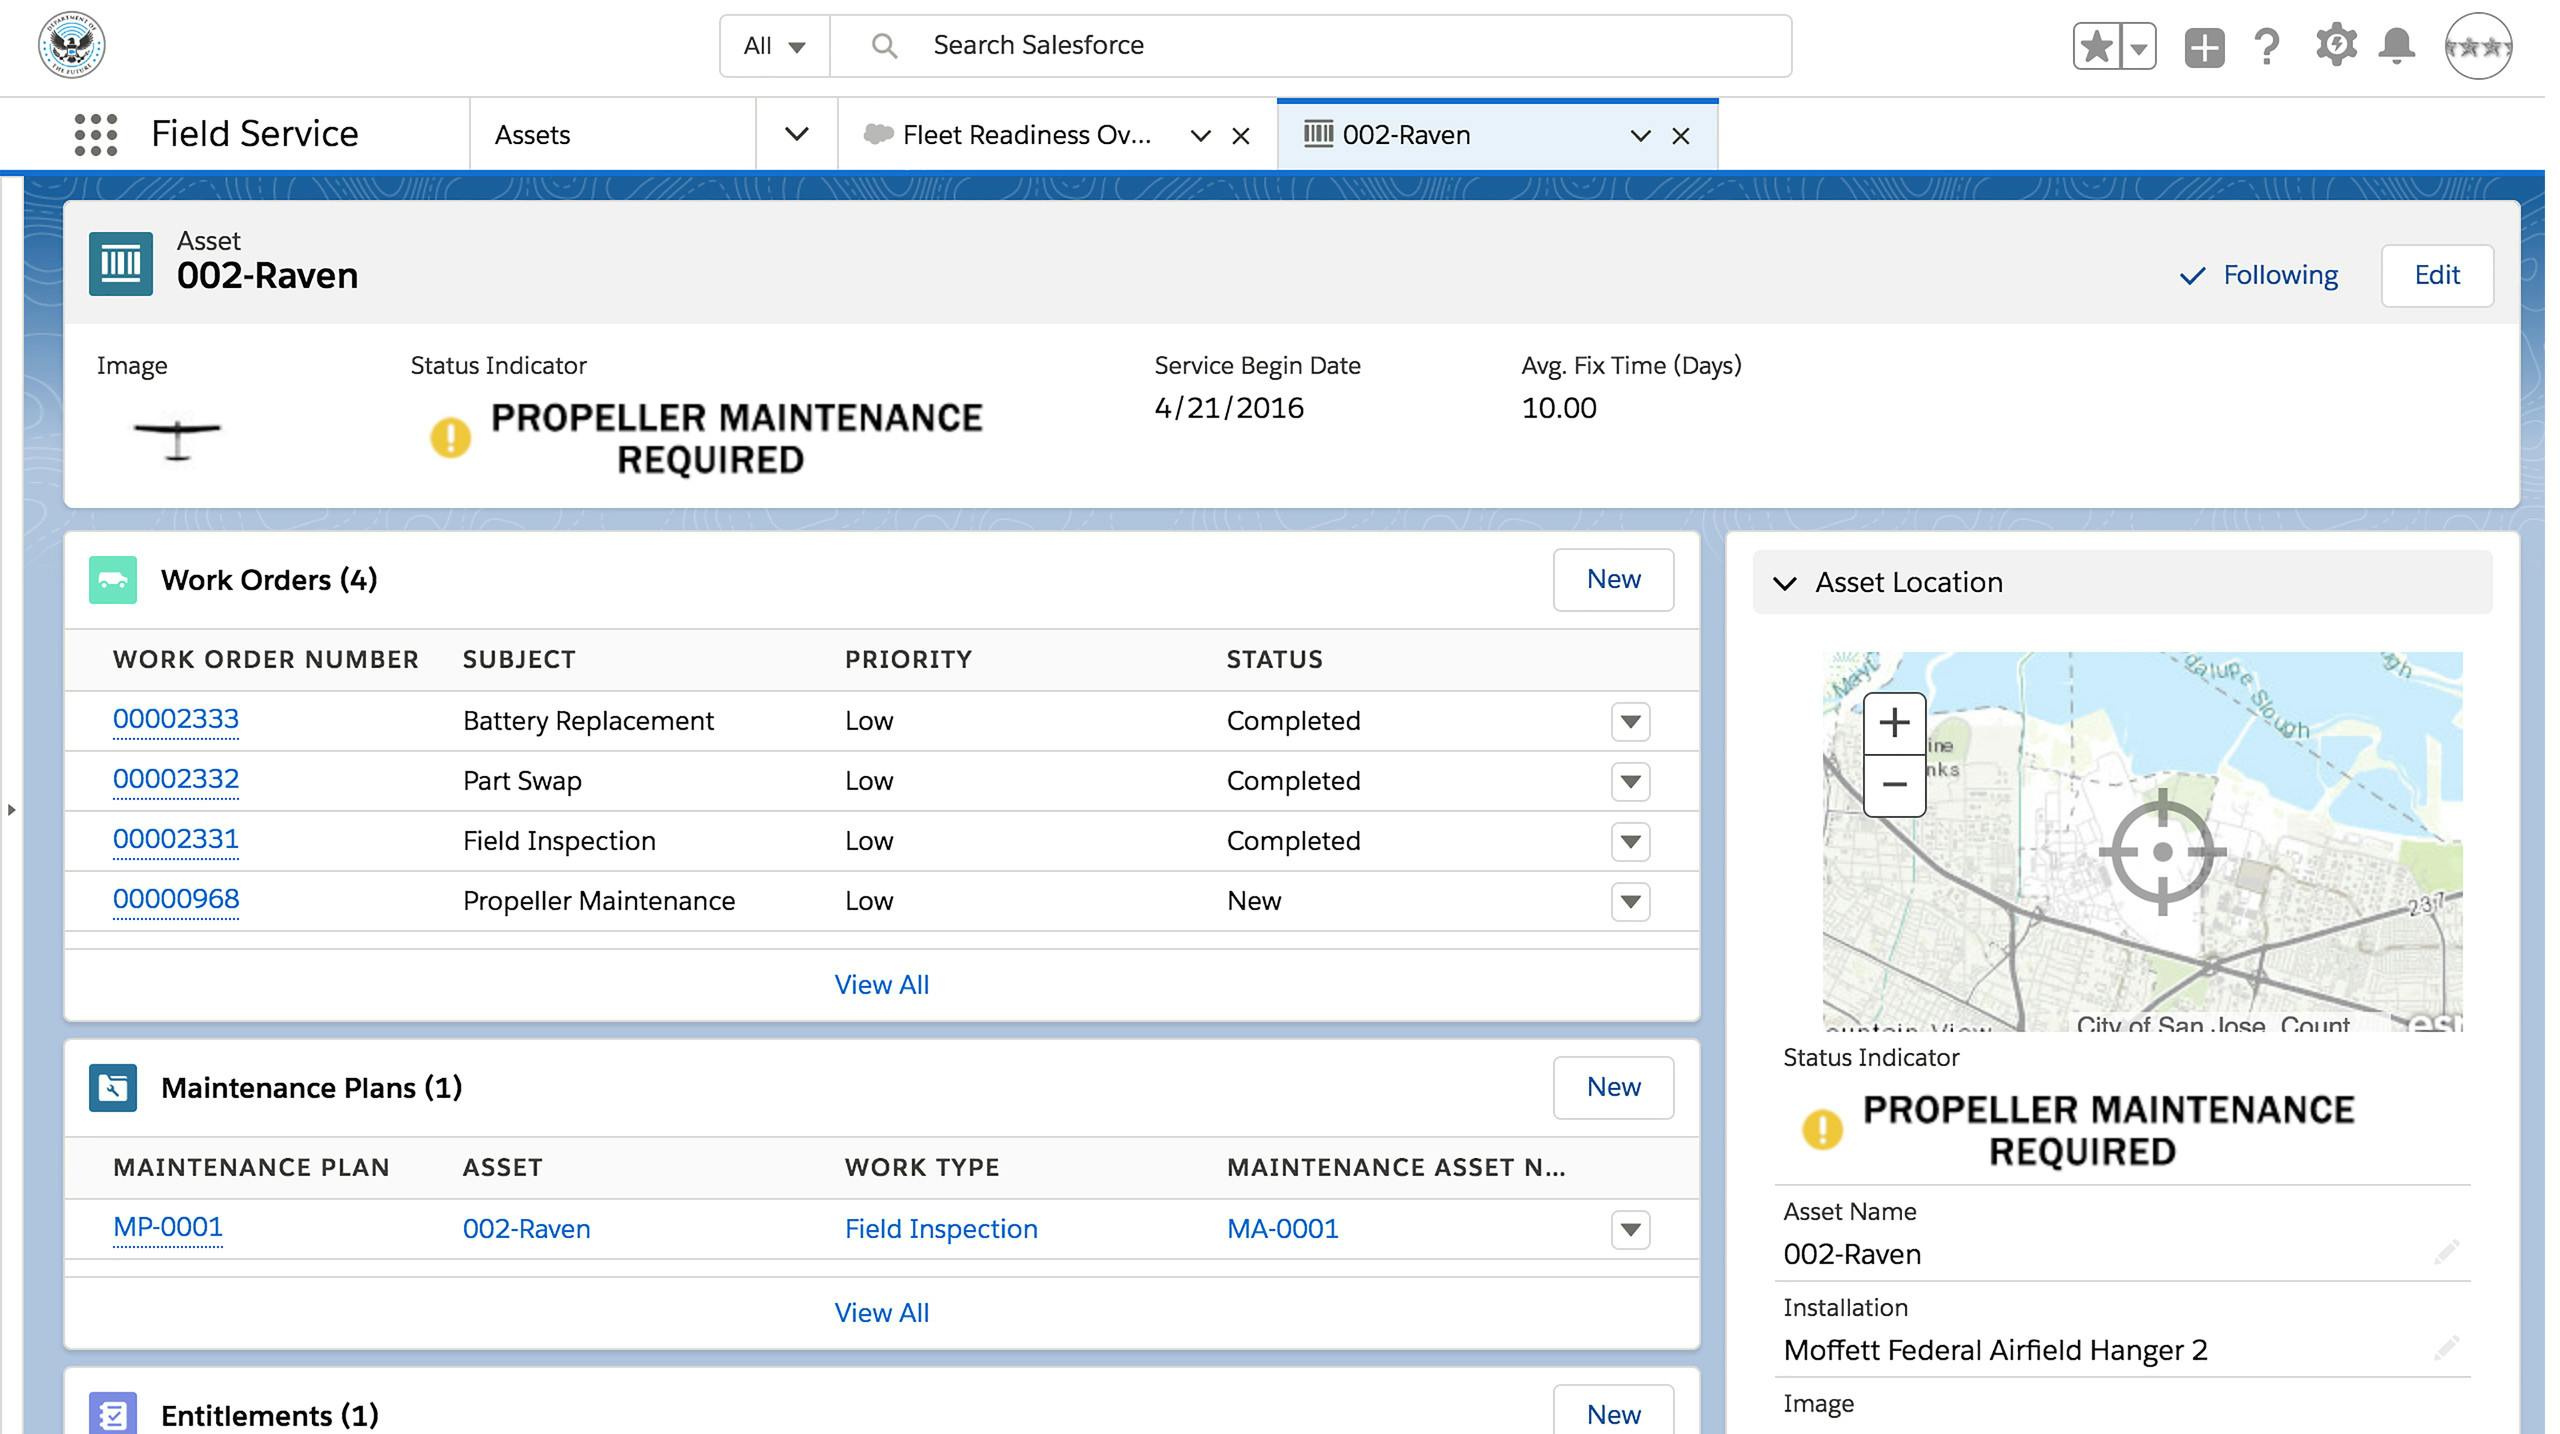Open the Field Inspection work type link

point(941,1229)
